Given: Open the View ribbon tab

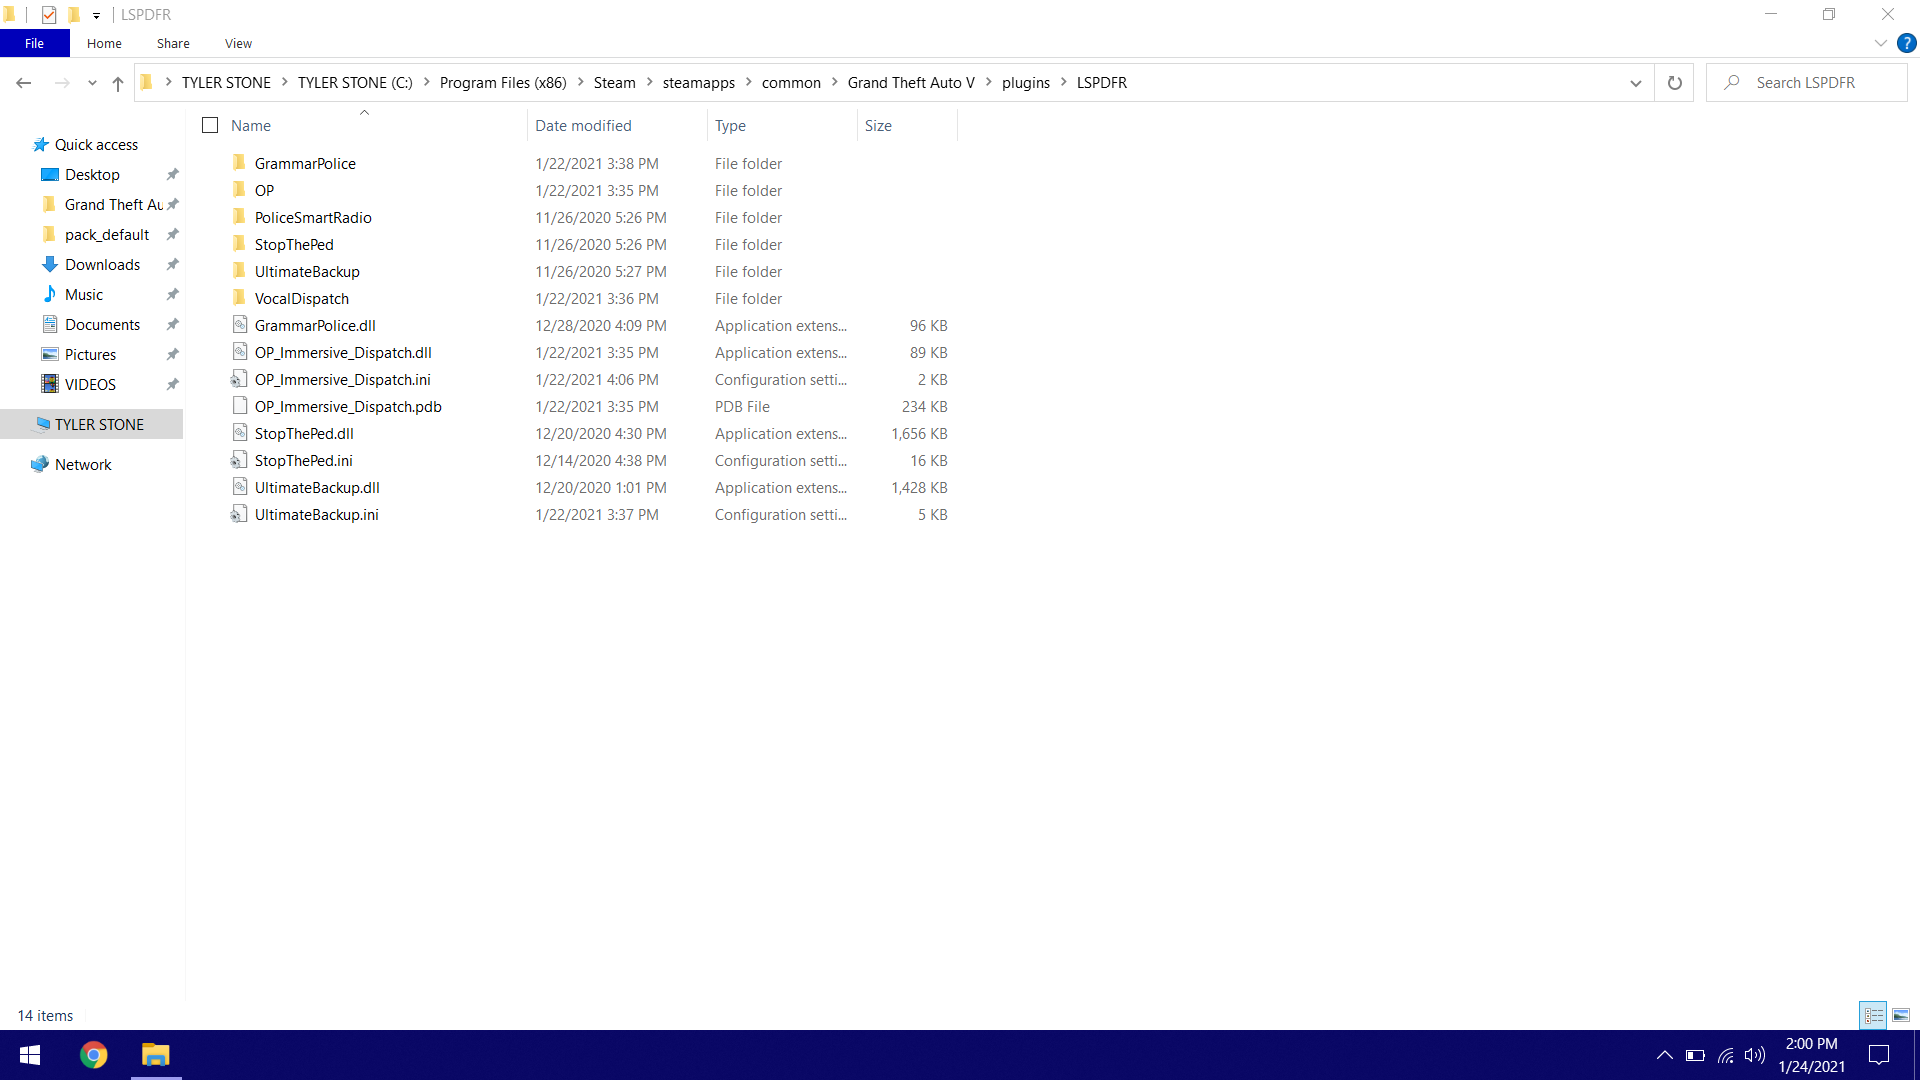Looking at the screenshot, I should [238, 43].
